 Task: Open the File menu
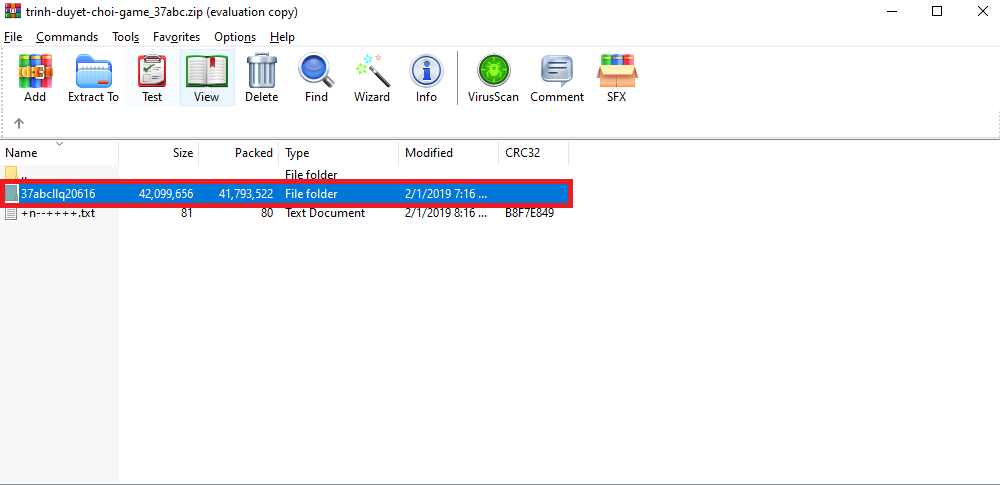tap(13, 37)
